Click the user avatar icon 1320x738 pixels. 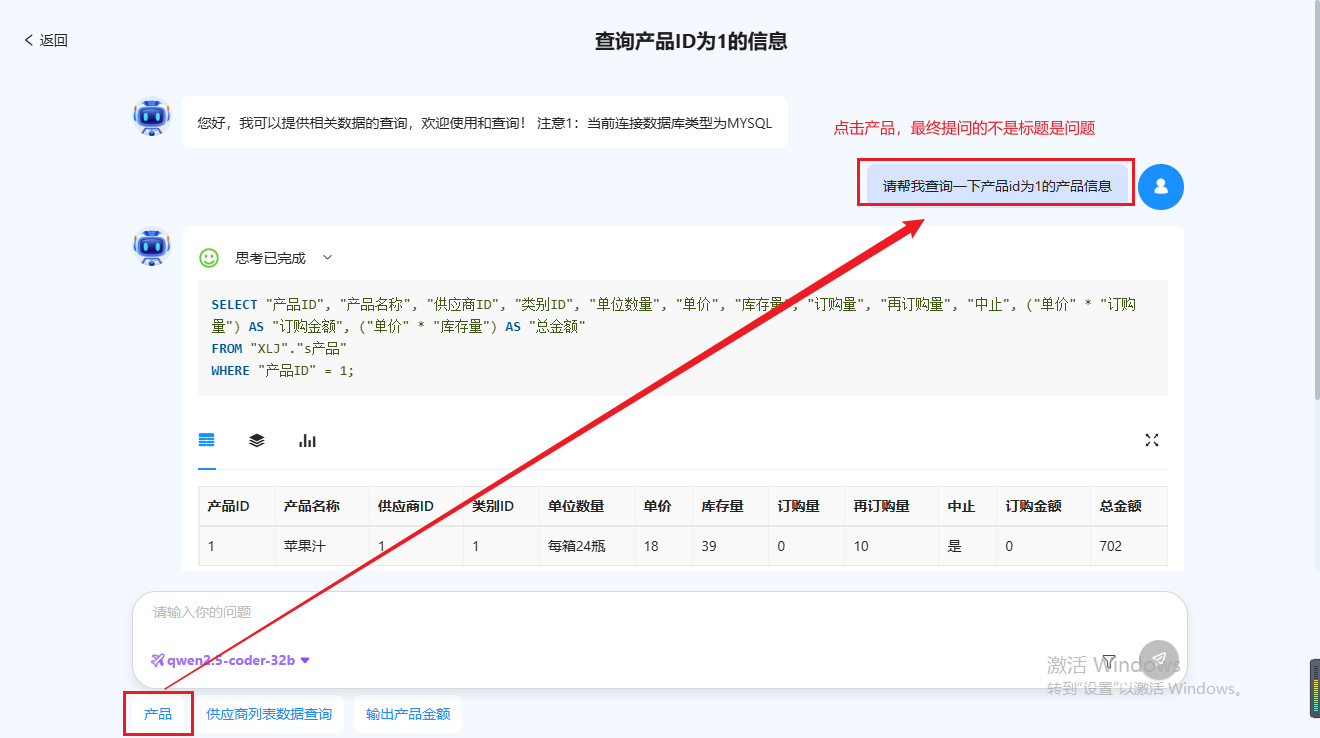(x=1160, y=187)
